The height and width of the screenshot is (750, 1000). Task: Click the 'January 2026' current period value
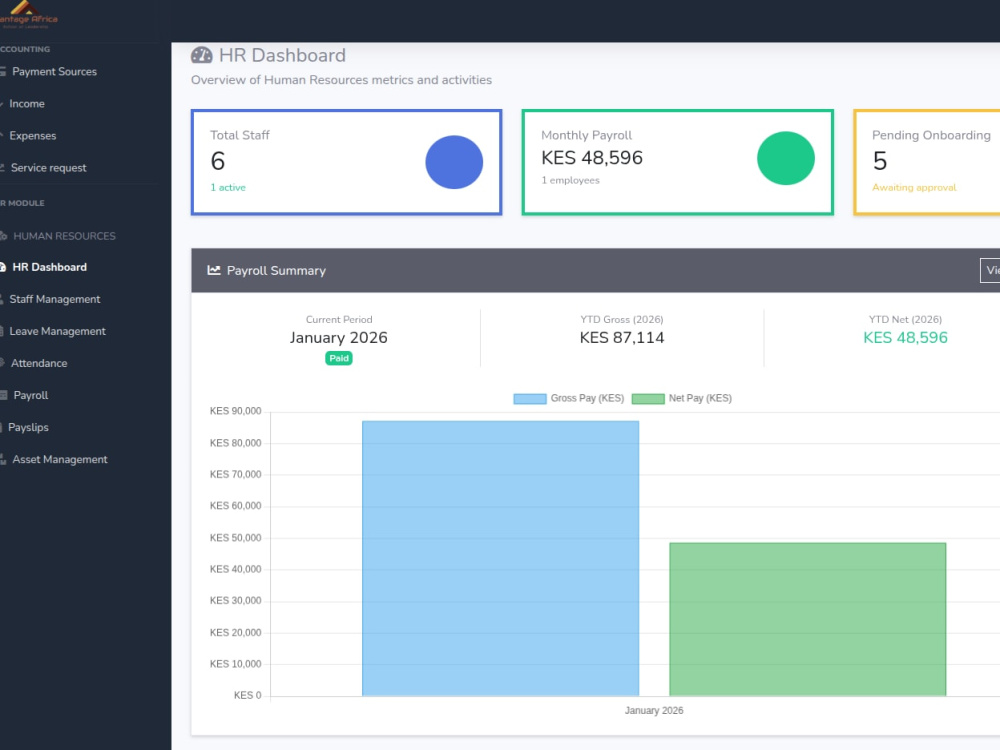tap(339, 337)
